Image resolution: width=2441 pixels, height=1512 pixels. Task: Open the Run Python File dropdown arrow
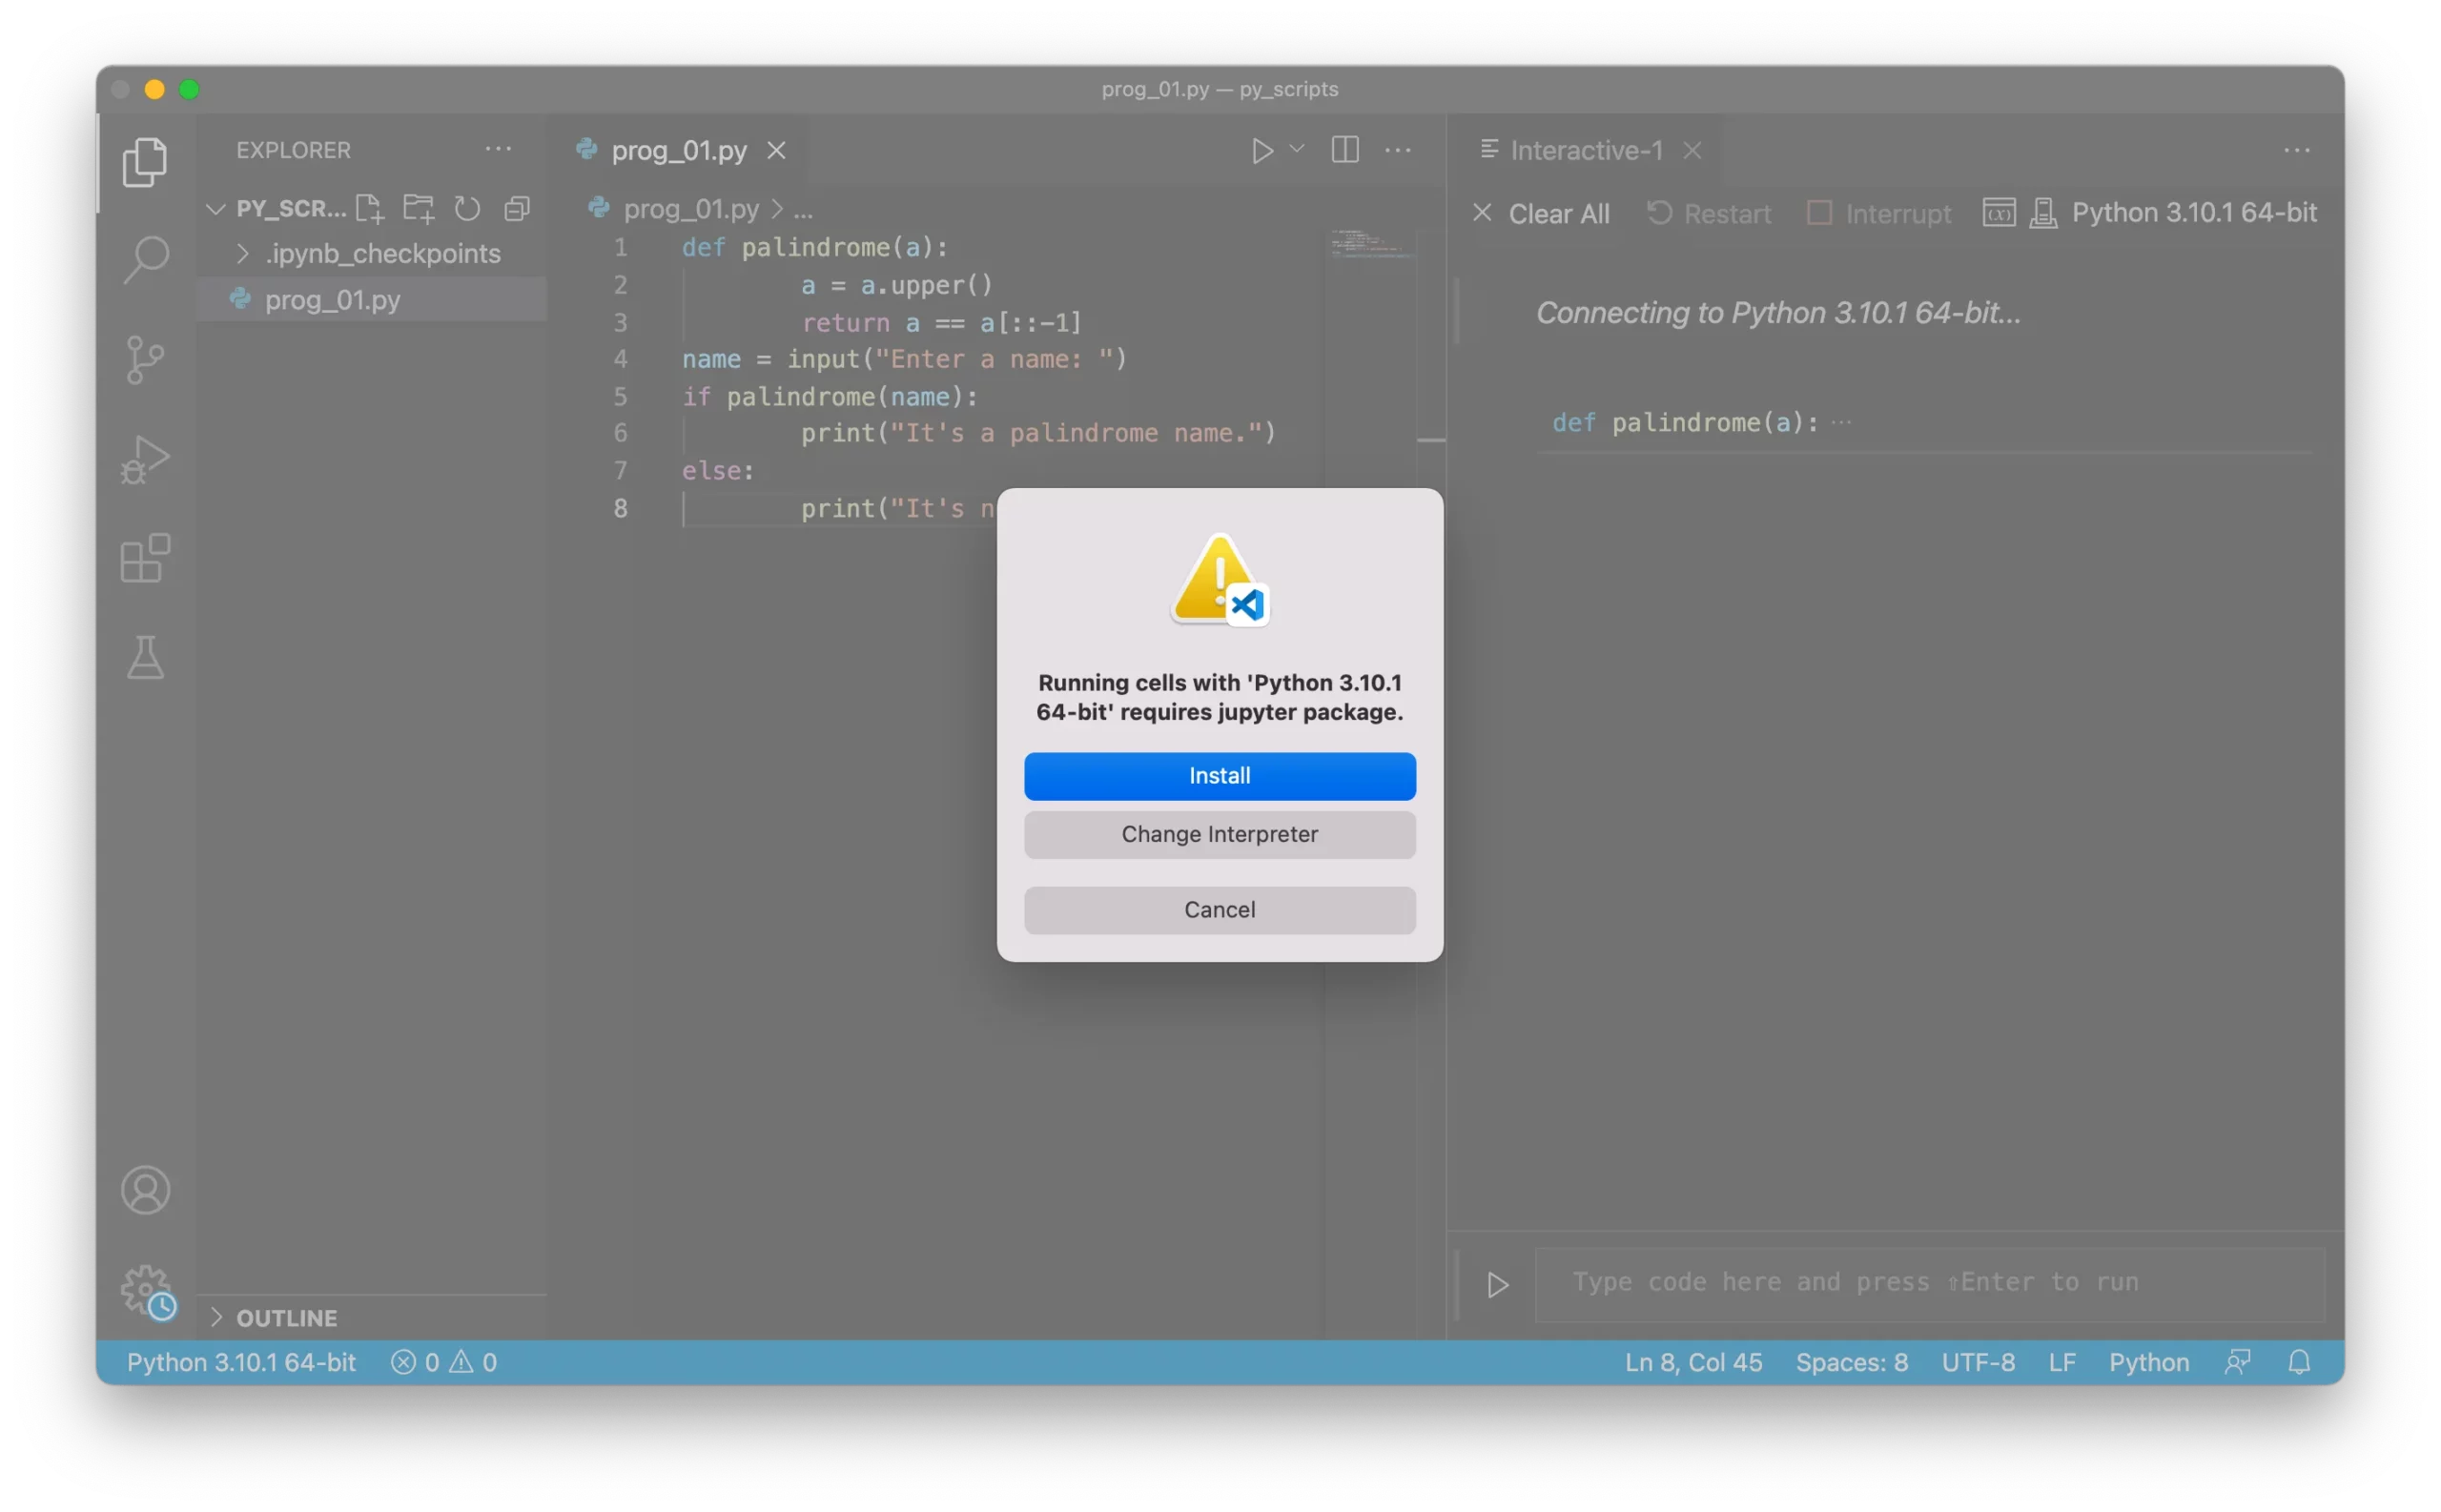[x=1297, y=149]
